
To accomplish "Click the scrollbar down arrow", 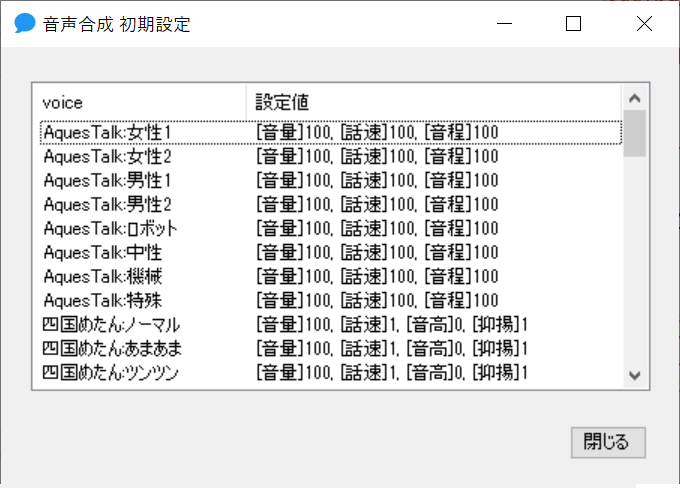I will point(634,375).
